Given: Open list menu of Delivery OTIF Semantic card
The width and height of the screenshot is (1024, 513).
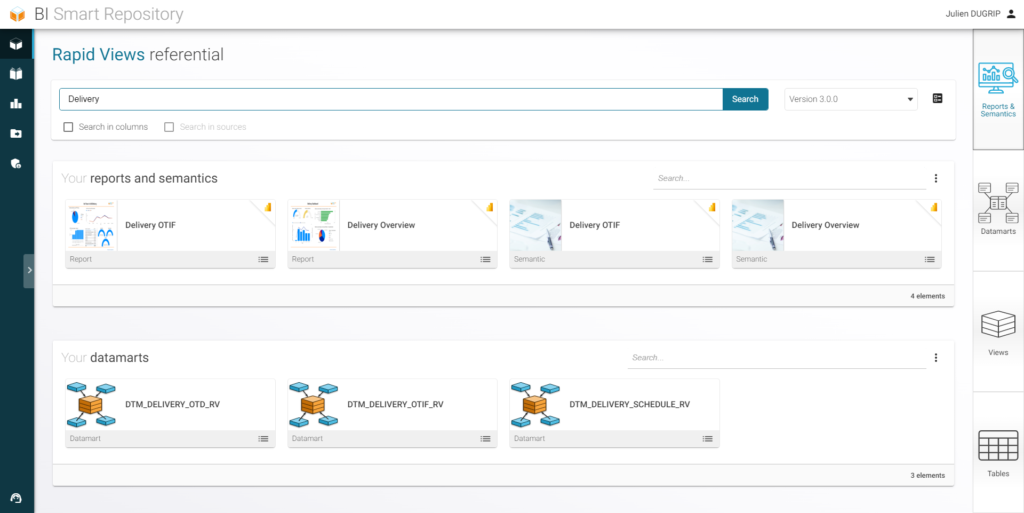Looking at the screenshot, I should 707,259.
